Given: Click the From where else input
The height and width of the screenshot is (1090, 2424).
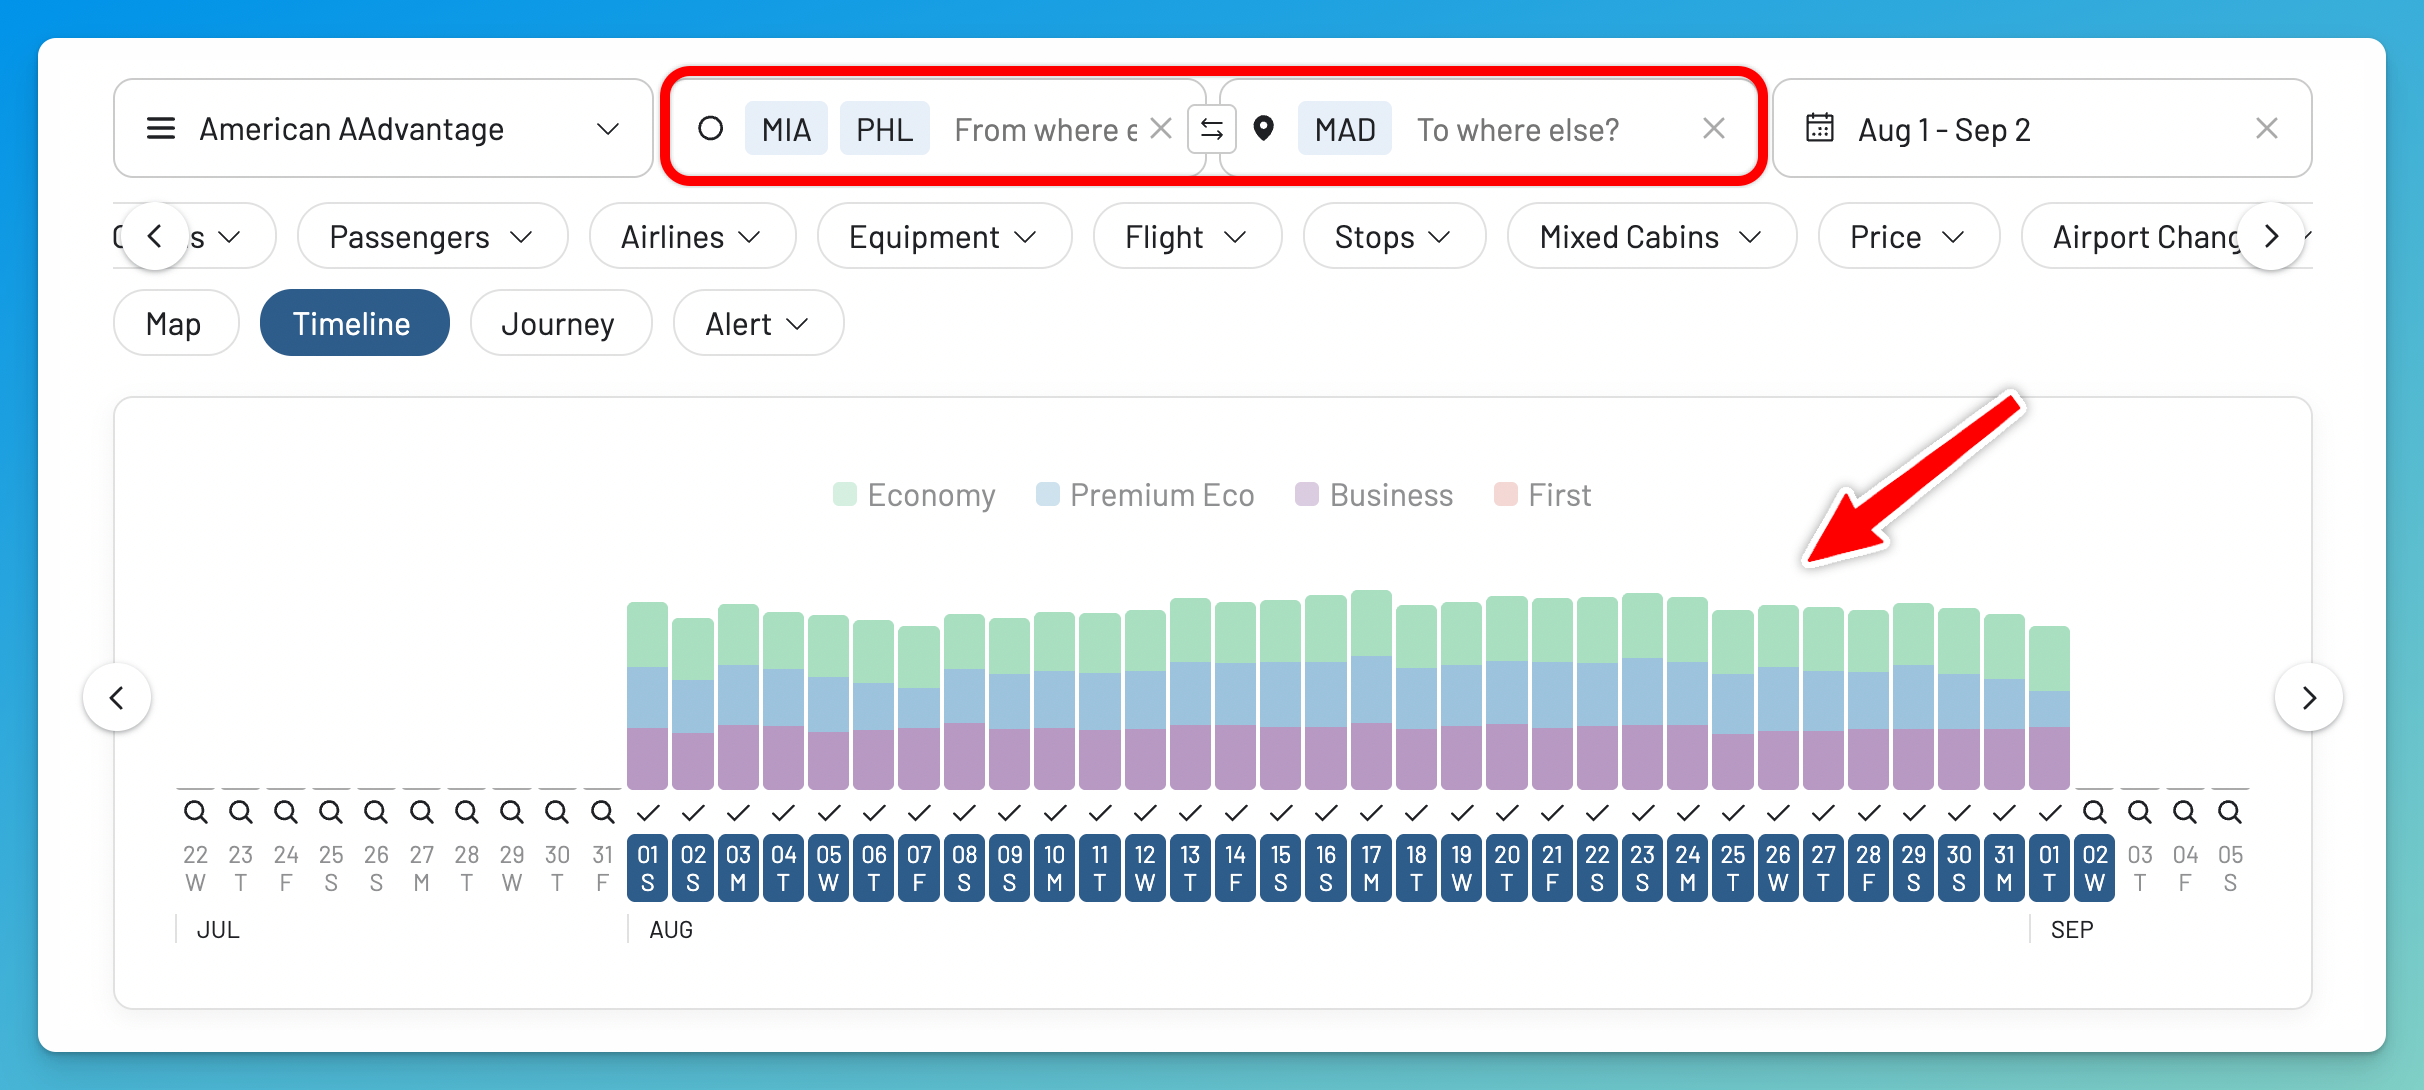Looking at the screenshot, I should click(x=1046, y=129).
